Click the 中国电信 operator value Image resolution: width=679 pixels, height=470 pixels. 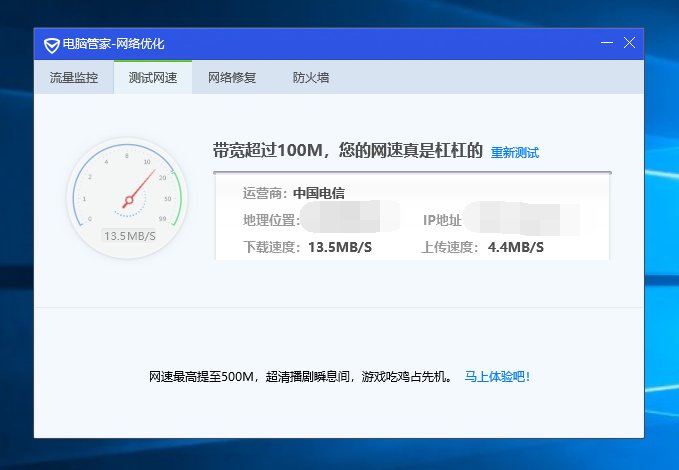coord(319,193)
